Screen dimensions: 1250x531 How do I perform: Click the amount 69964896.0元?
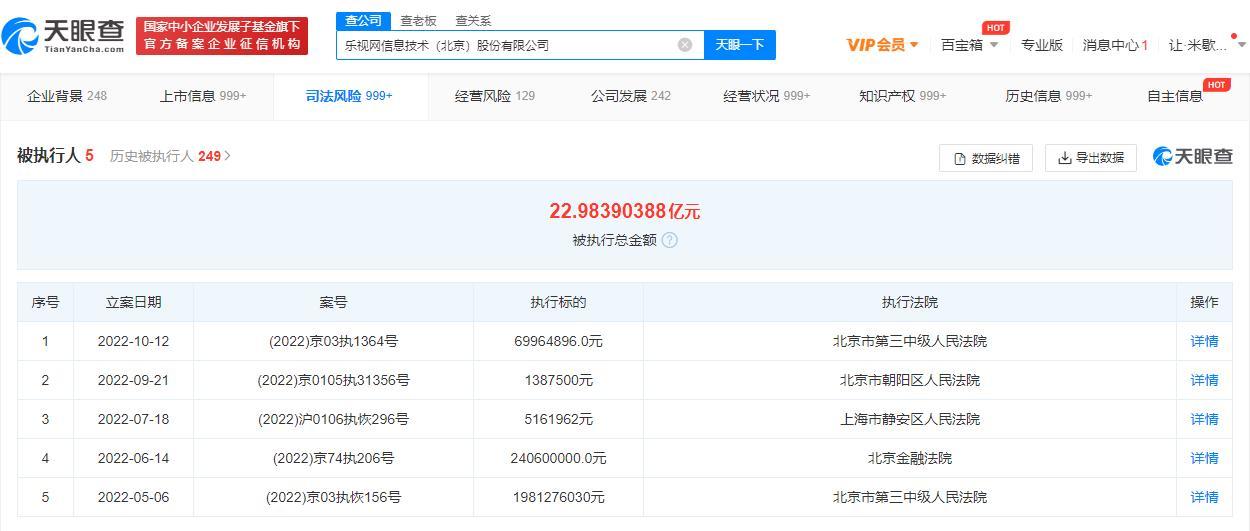(558, 341)
